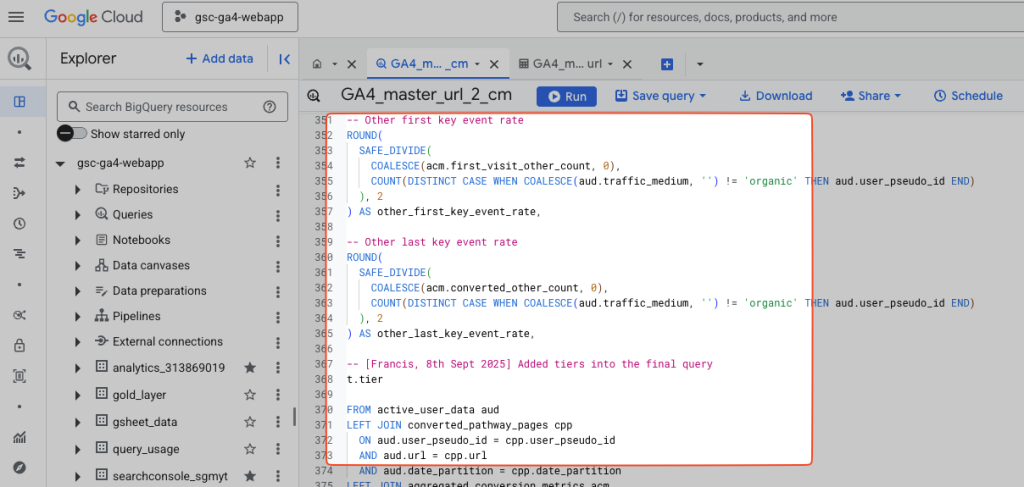This screenshot has width=1024, height=487.
Task: Expand the Repositories node
Action: [78, 189]
